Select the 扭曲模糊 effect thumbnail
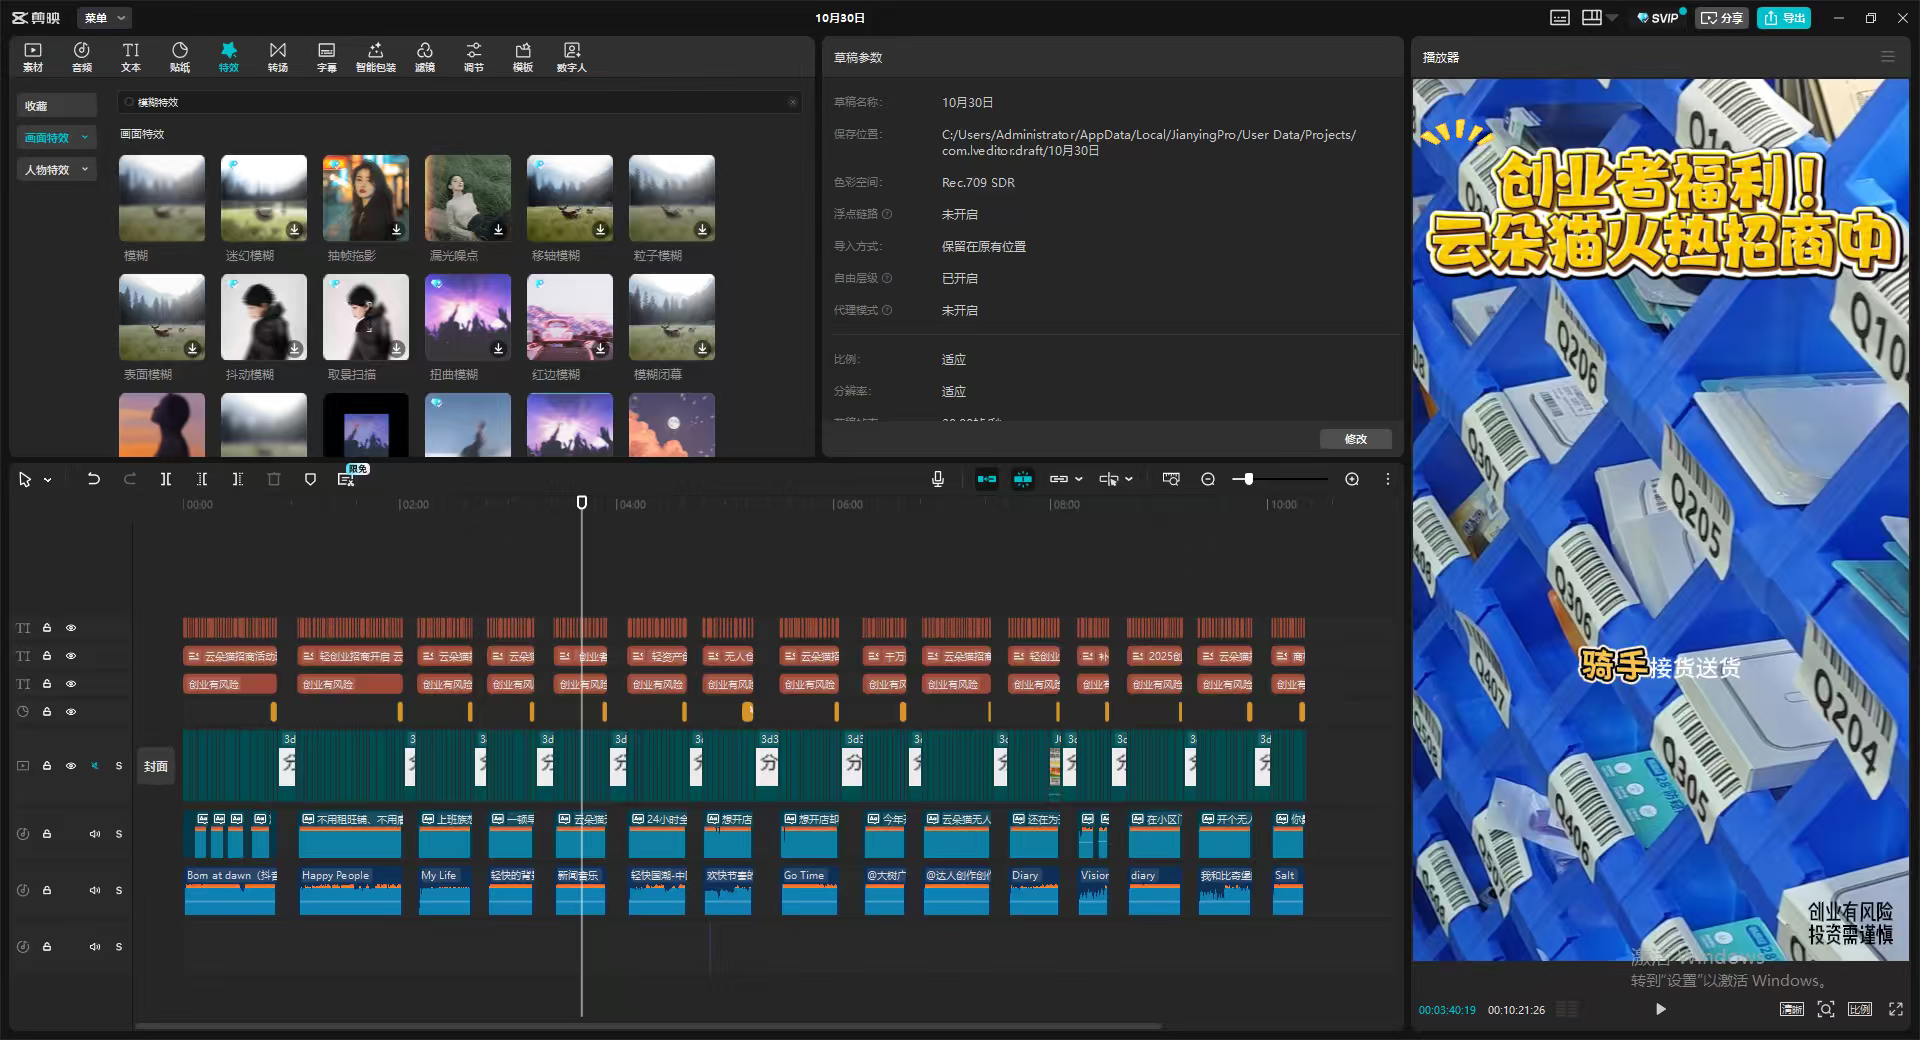 (468, 317)
